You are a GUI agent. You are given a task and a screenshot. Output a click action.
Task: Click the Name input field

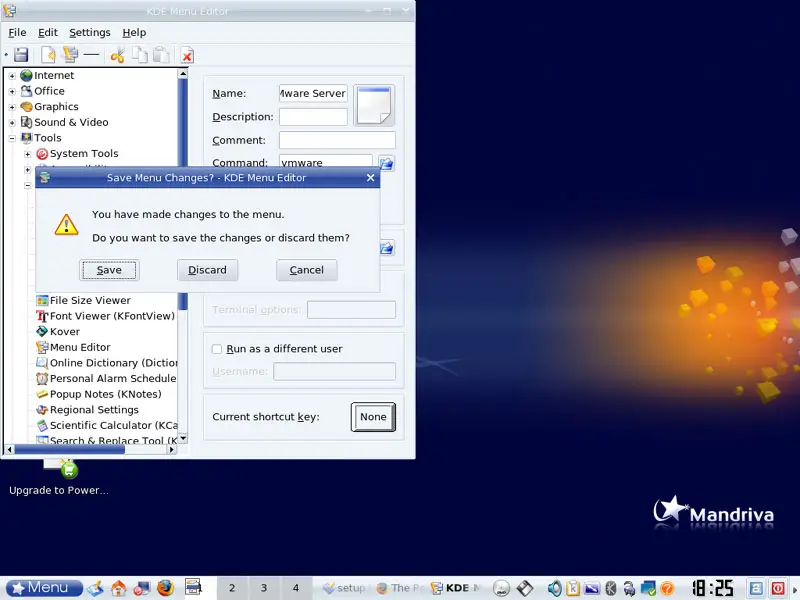coord(313,93)
